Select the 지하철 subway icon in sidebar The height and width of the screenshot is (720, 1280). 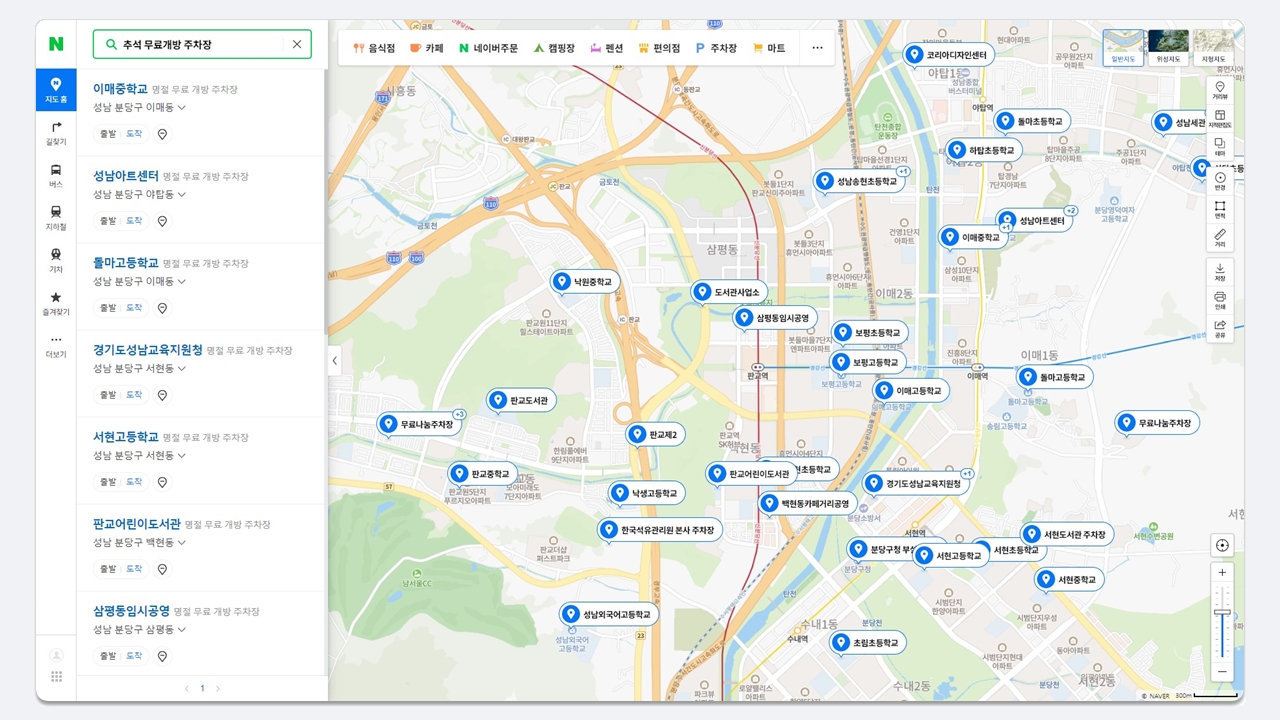56,217
